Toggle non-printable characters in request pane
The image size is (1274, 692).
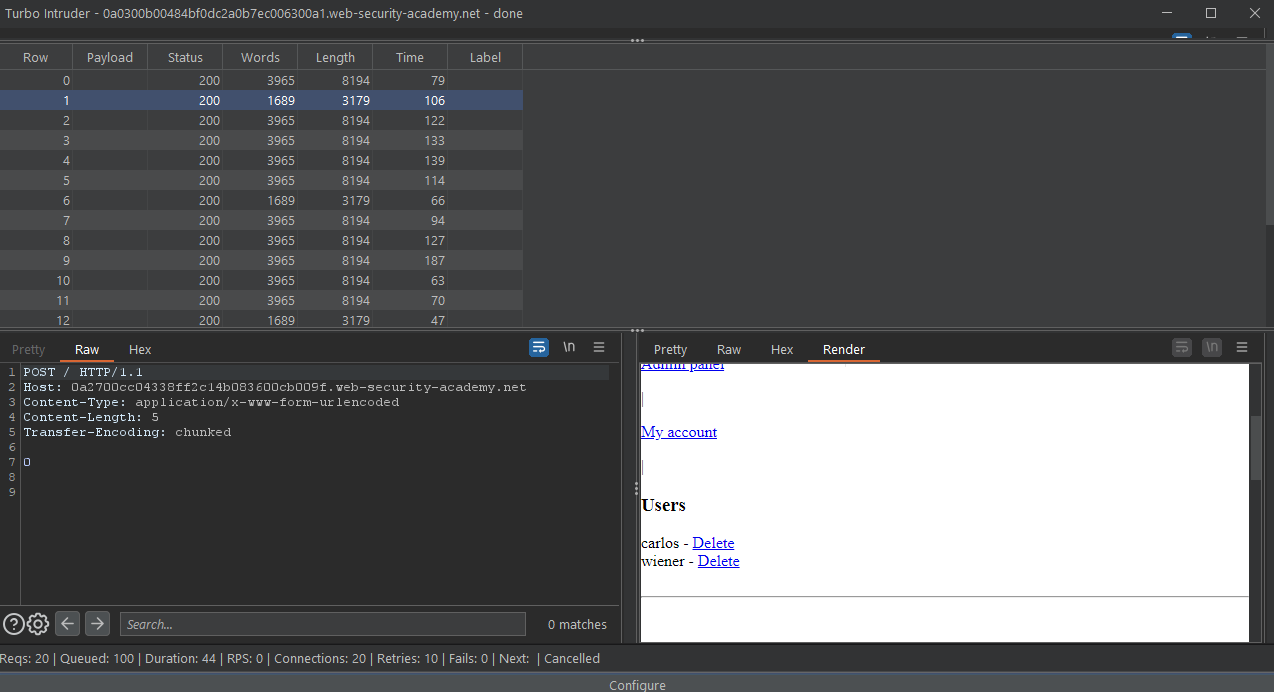click(569, 347)
